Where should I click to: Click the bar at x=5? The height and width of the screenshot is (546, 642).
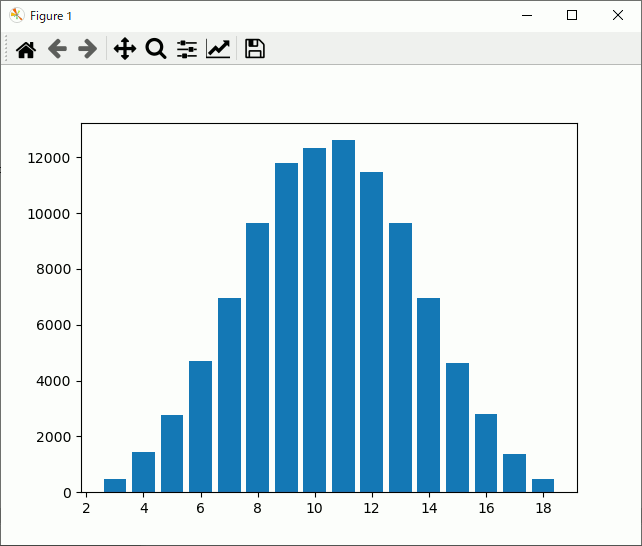point(172,453)
